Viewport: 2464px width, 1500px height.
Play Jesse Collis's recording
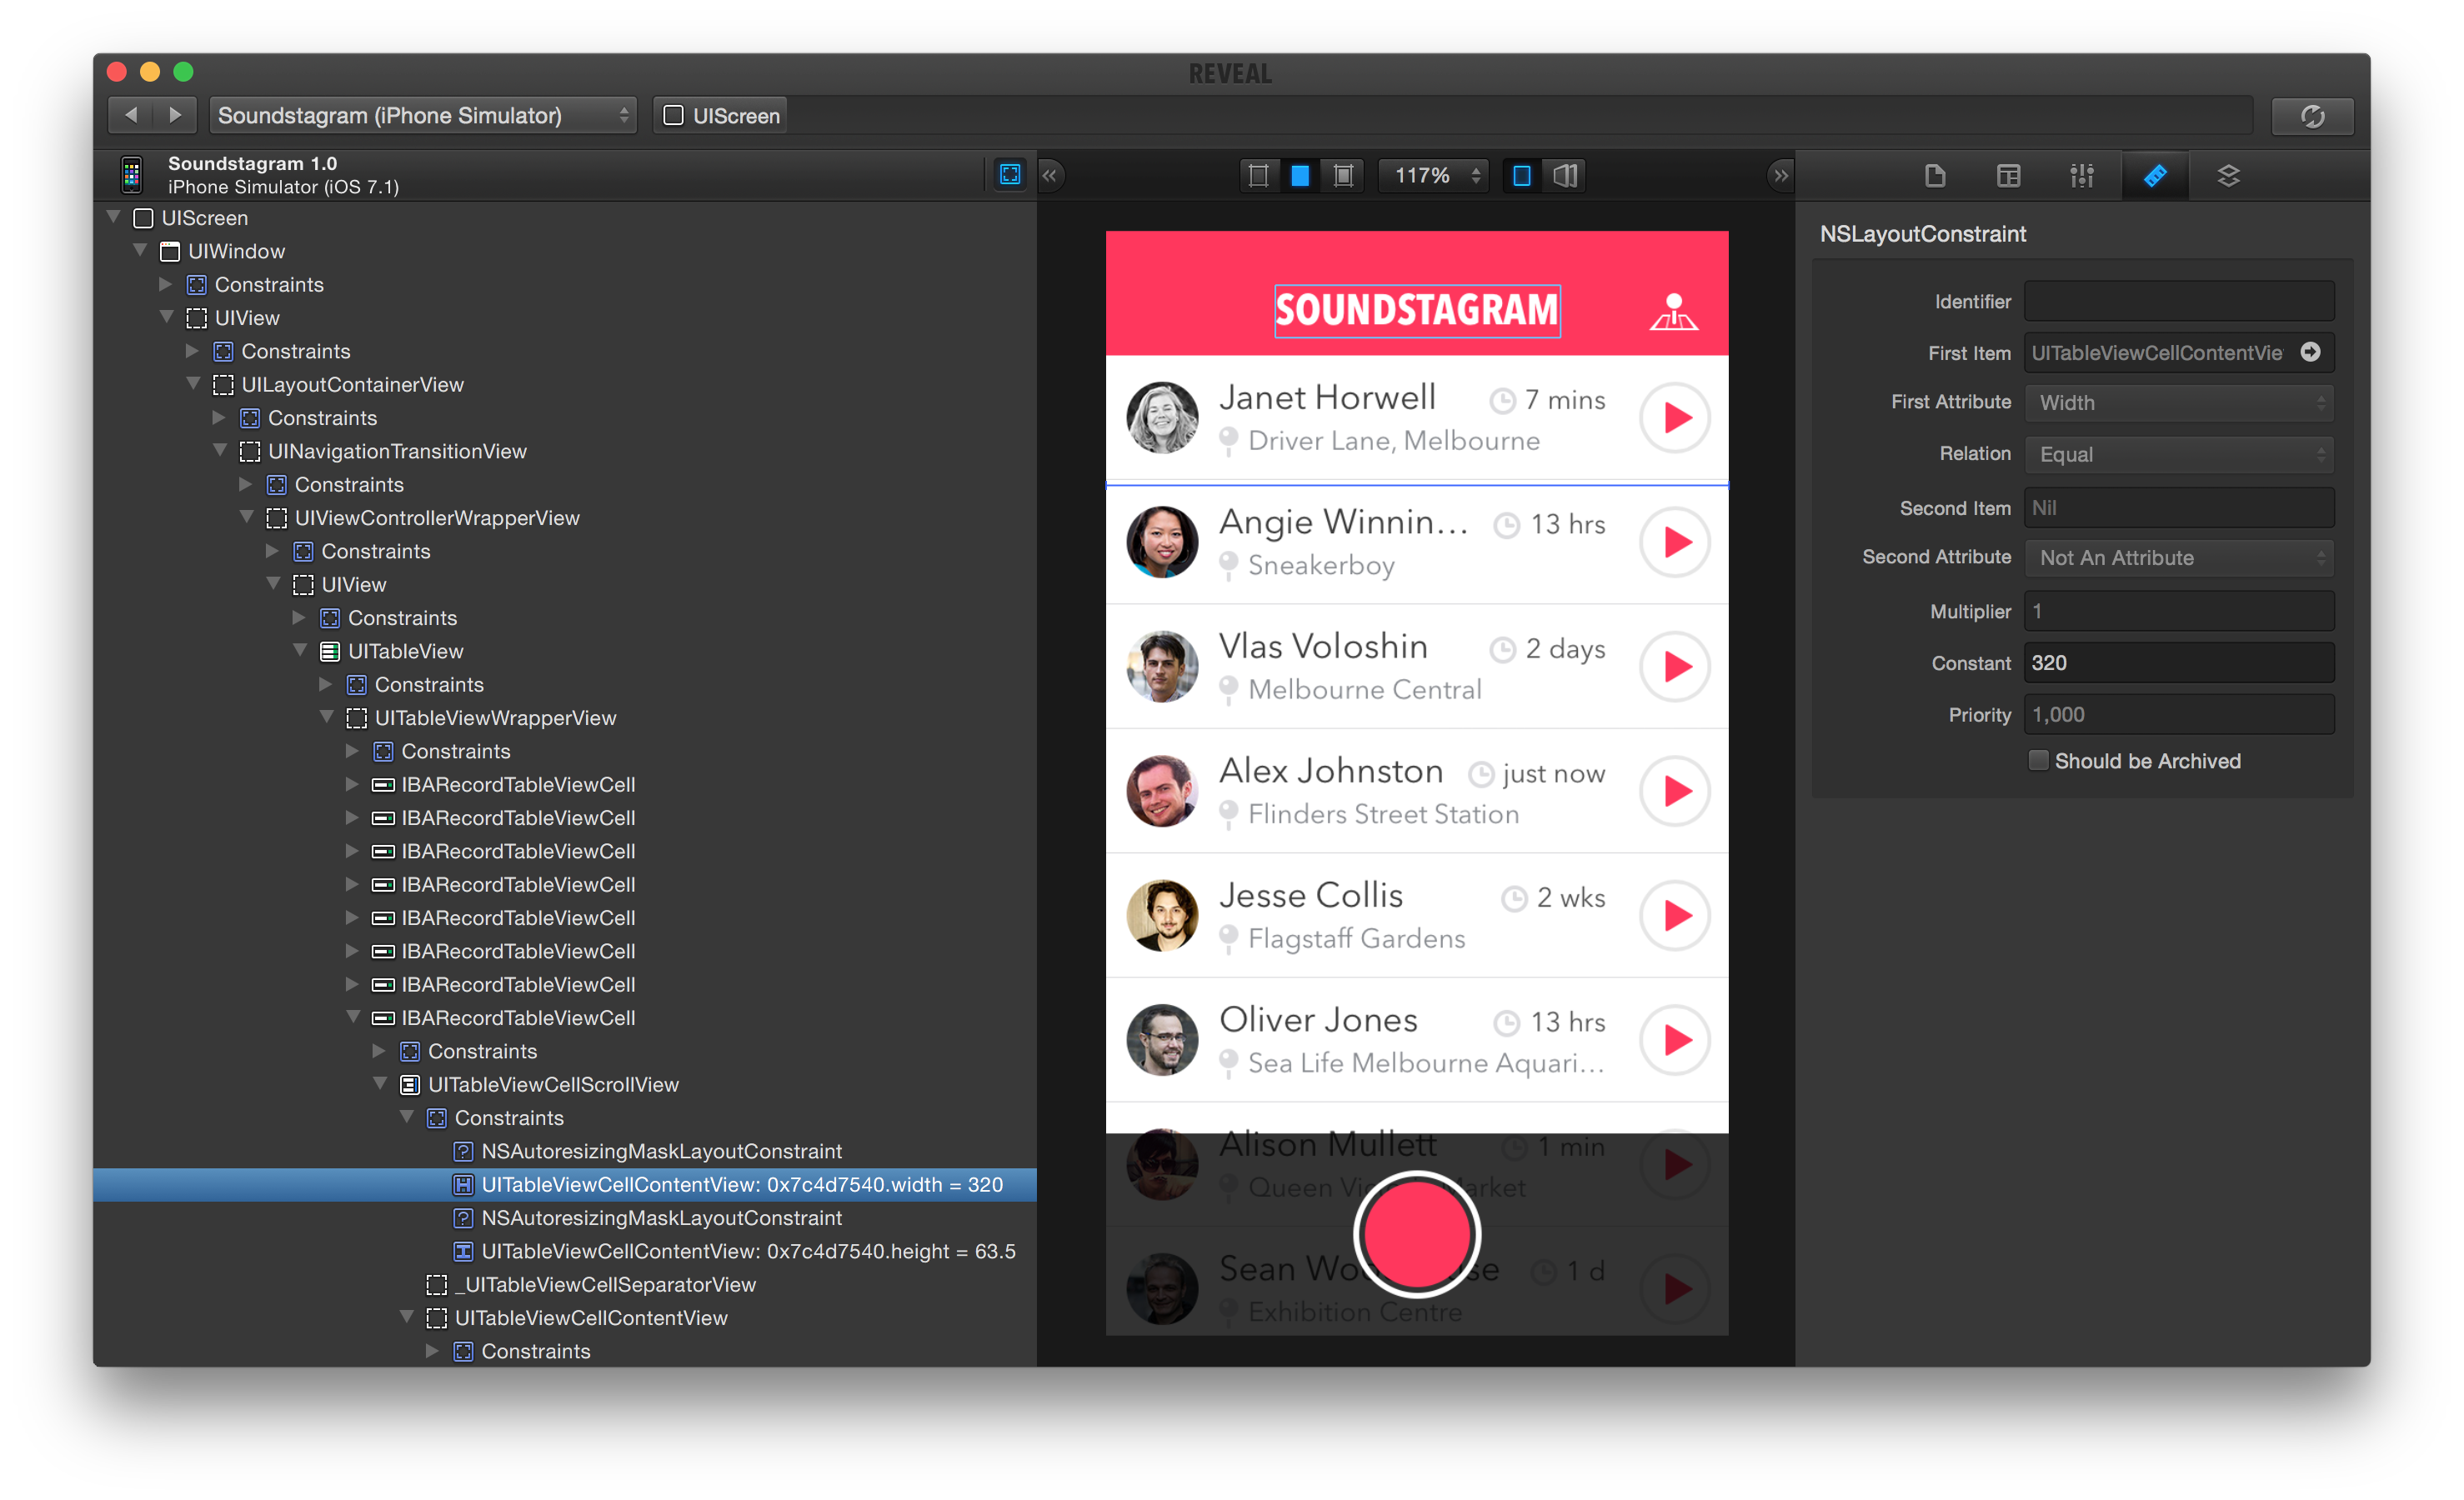(1675, 915)
